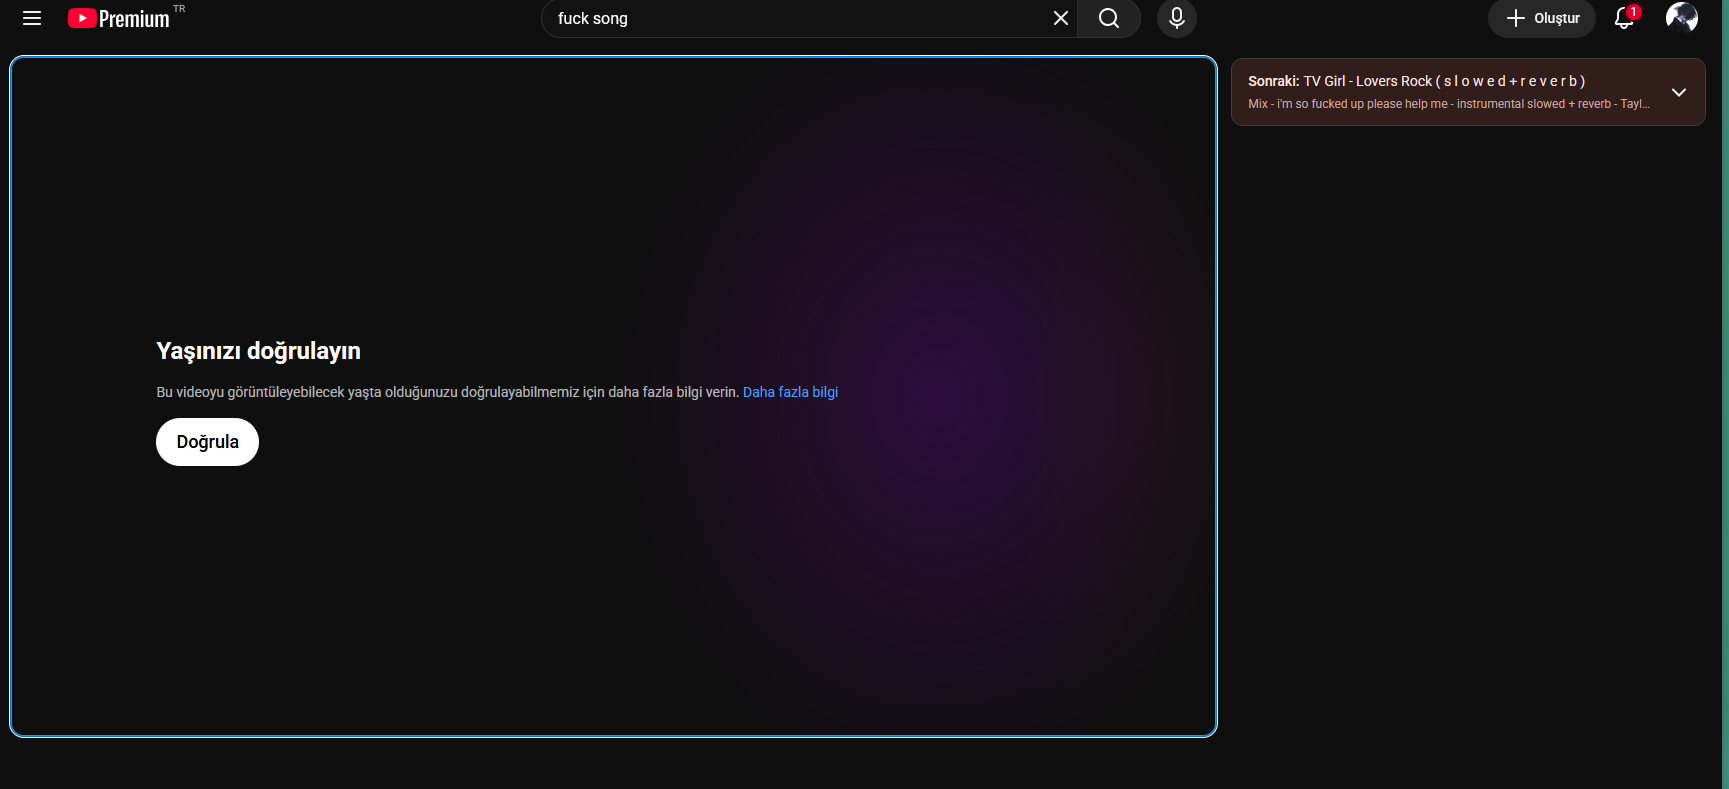The width and height of the screenshot is (1729, 789).
Task: Expand the Sonraki playlist panel chevron
Action: click(x=1679, y=92)
